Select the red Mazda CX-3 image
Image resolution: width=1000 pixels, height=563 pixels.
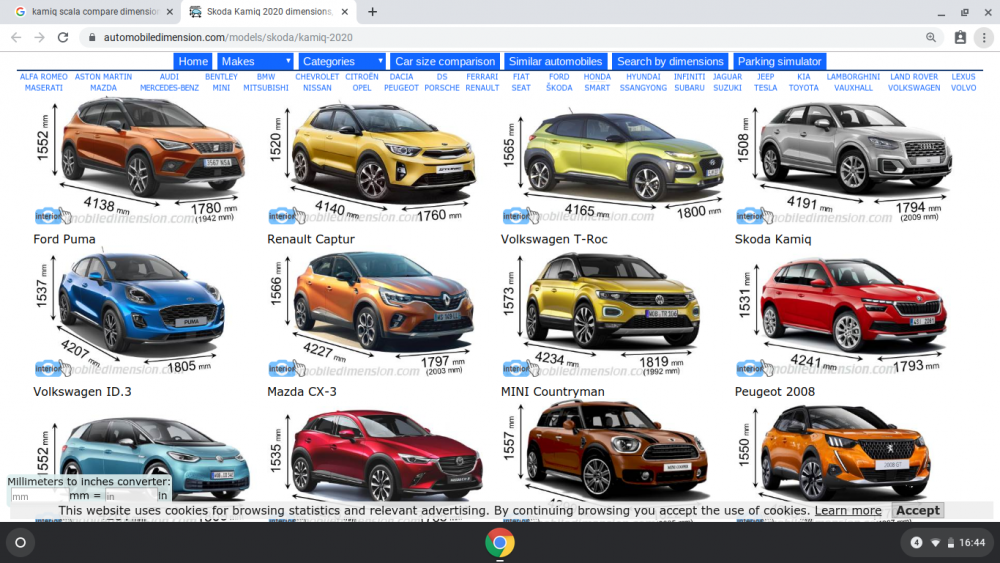coord(386,455)
